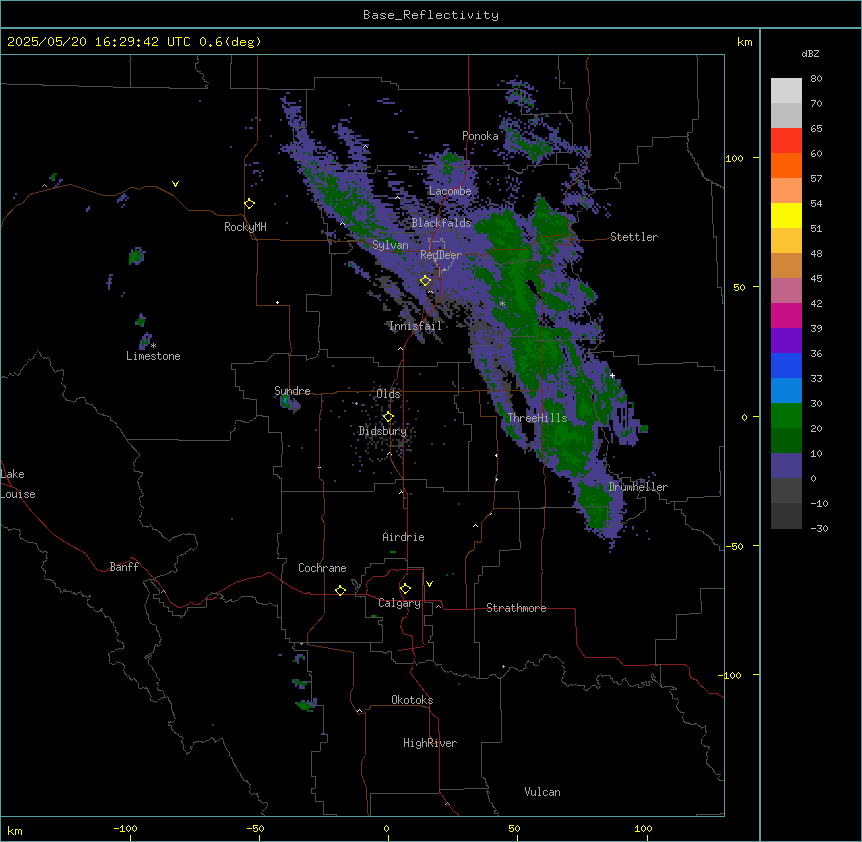The image size is (862, 842).
Task: Click the Airdrie label
Action: coord(403,537)
